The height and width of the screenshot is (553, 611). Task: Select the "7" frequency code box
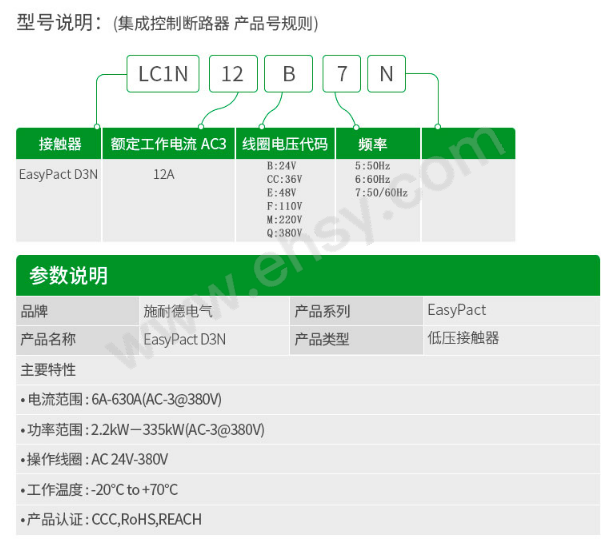pos(342,74)
